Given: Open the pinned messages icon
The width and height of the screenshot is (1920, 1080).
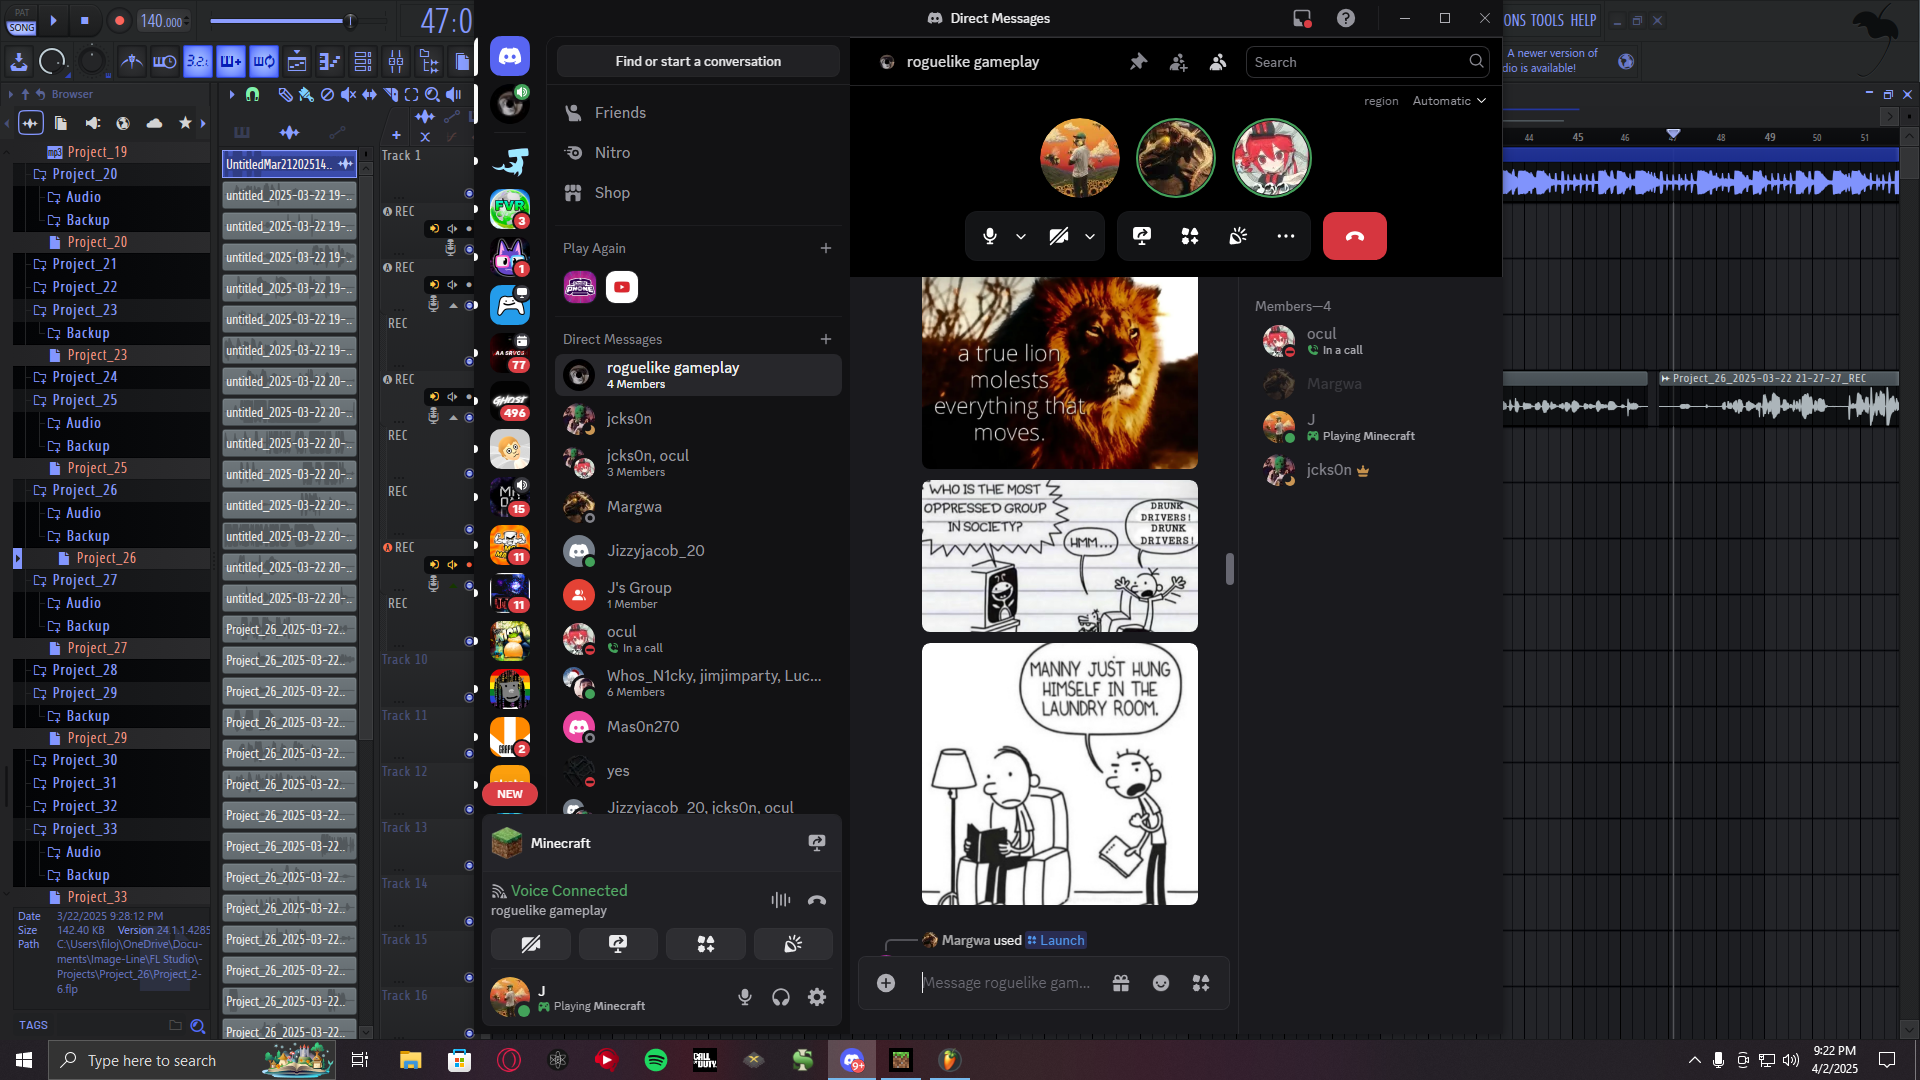Looking at the screenshot, I should coord(1138,62).
